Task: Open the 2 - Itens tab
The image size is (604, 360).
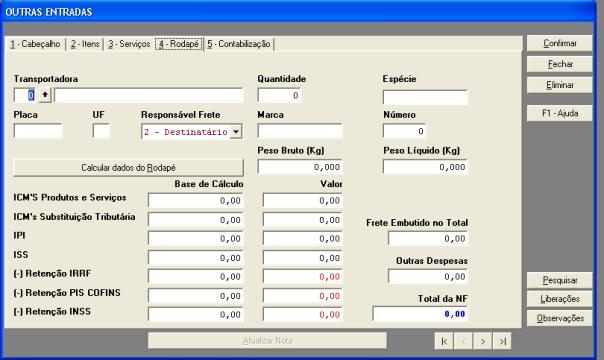Action: coord(85,44)
